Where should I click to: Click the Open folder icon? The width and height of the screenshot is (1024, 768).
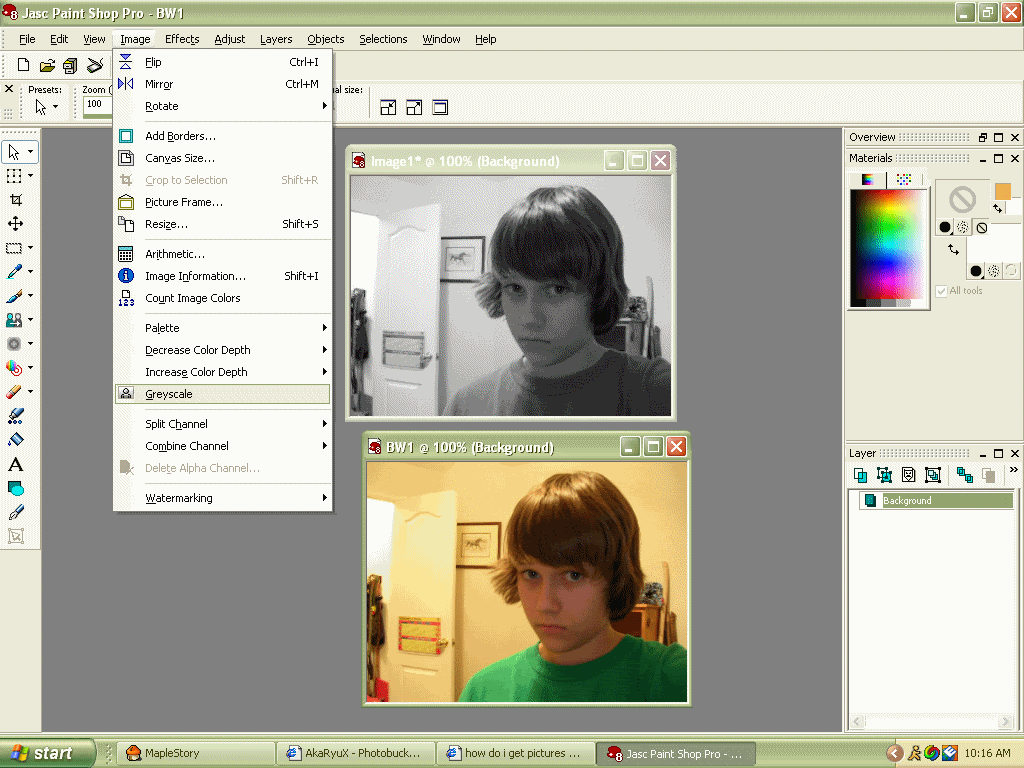tap(47, 65)
